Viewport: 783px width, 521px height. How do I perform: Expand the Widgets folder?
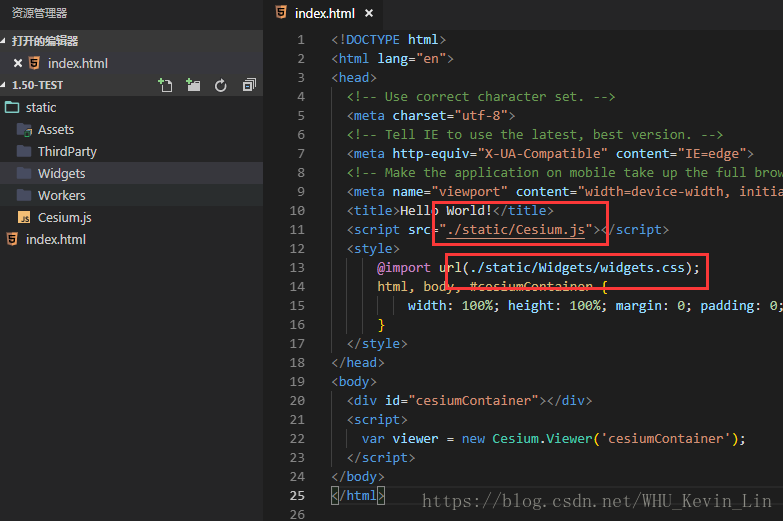click(x=61, y=173)
